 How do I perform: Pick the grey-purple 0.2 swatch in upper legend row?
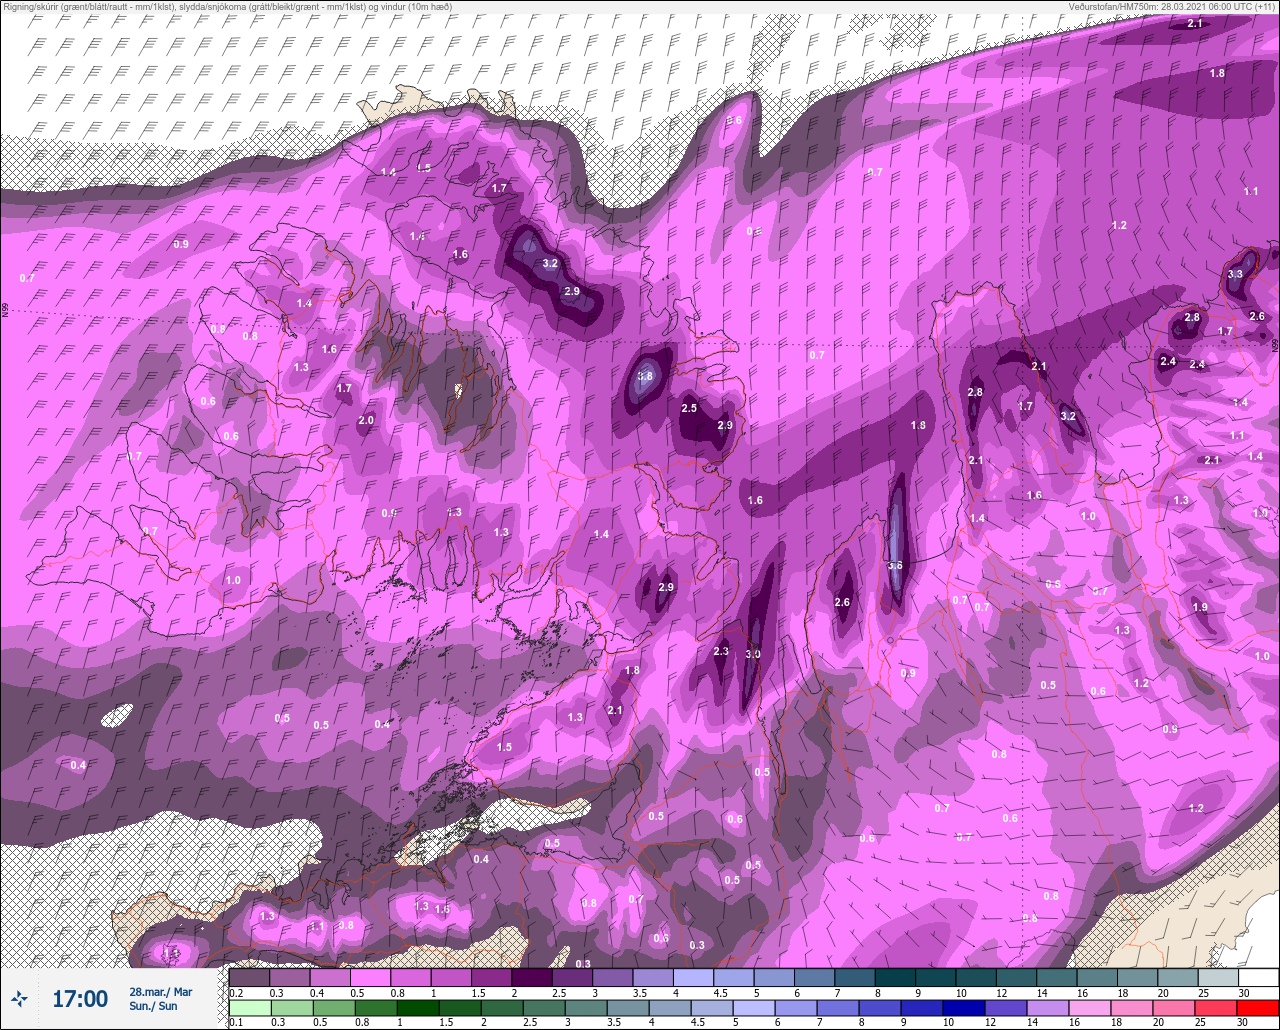[250, 977]
